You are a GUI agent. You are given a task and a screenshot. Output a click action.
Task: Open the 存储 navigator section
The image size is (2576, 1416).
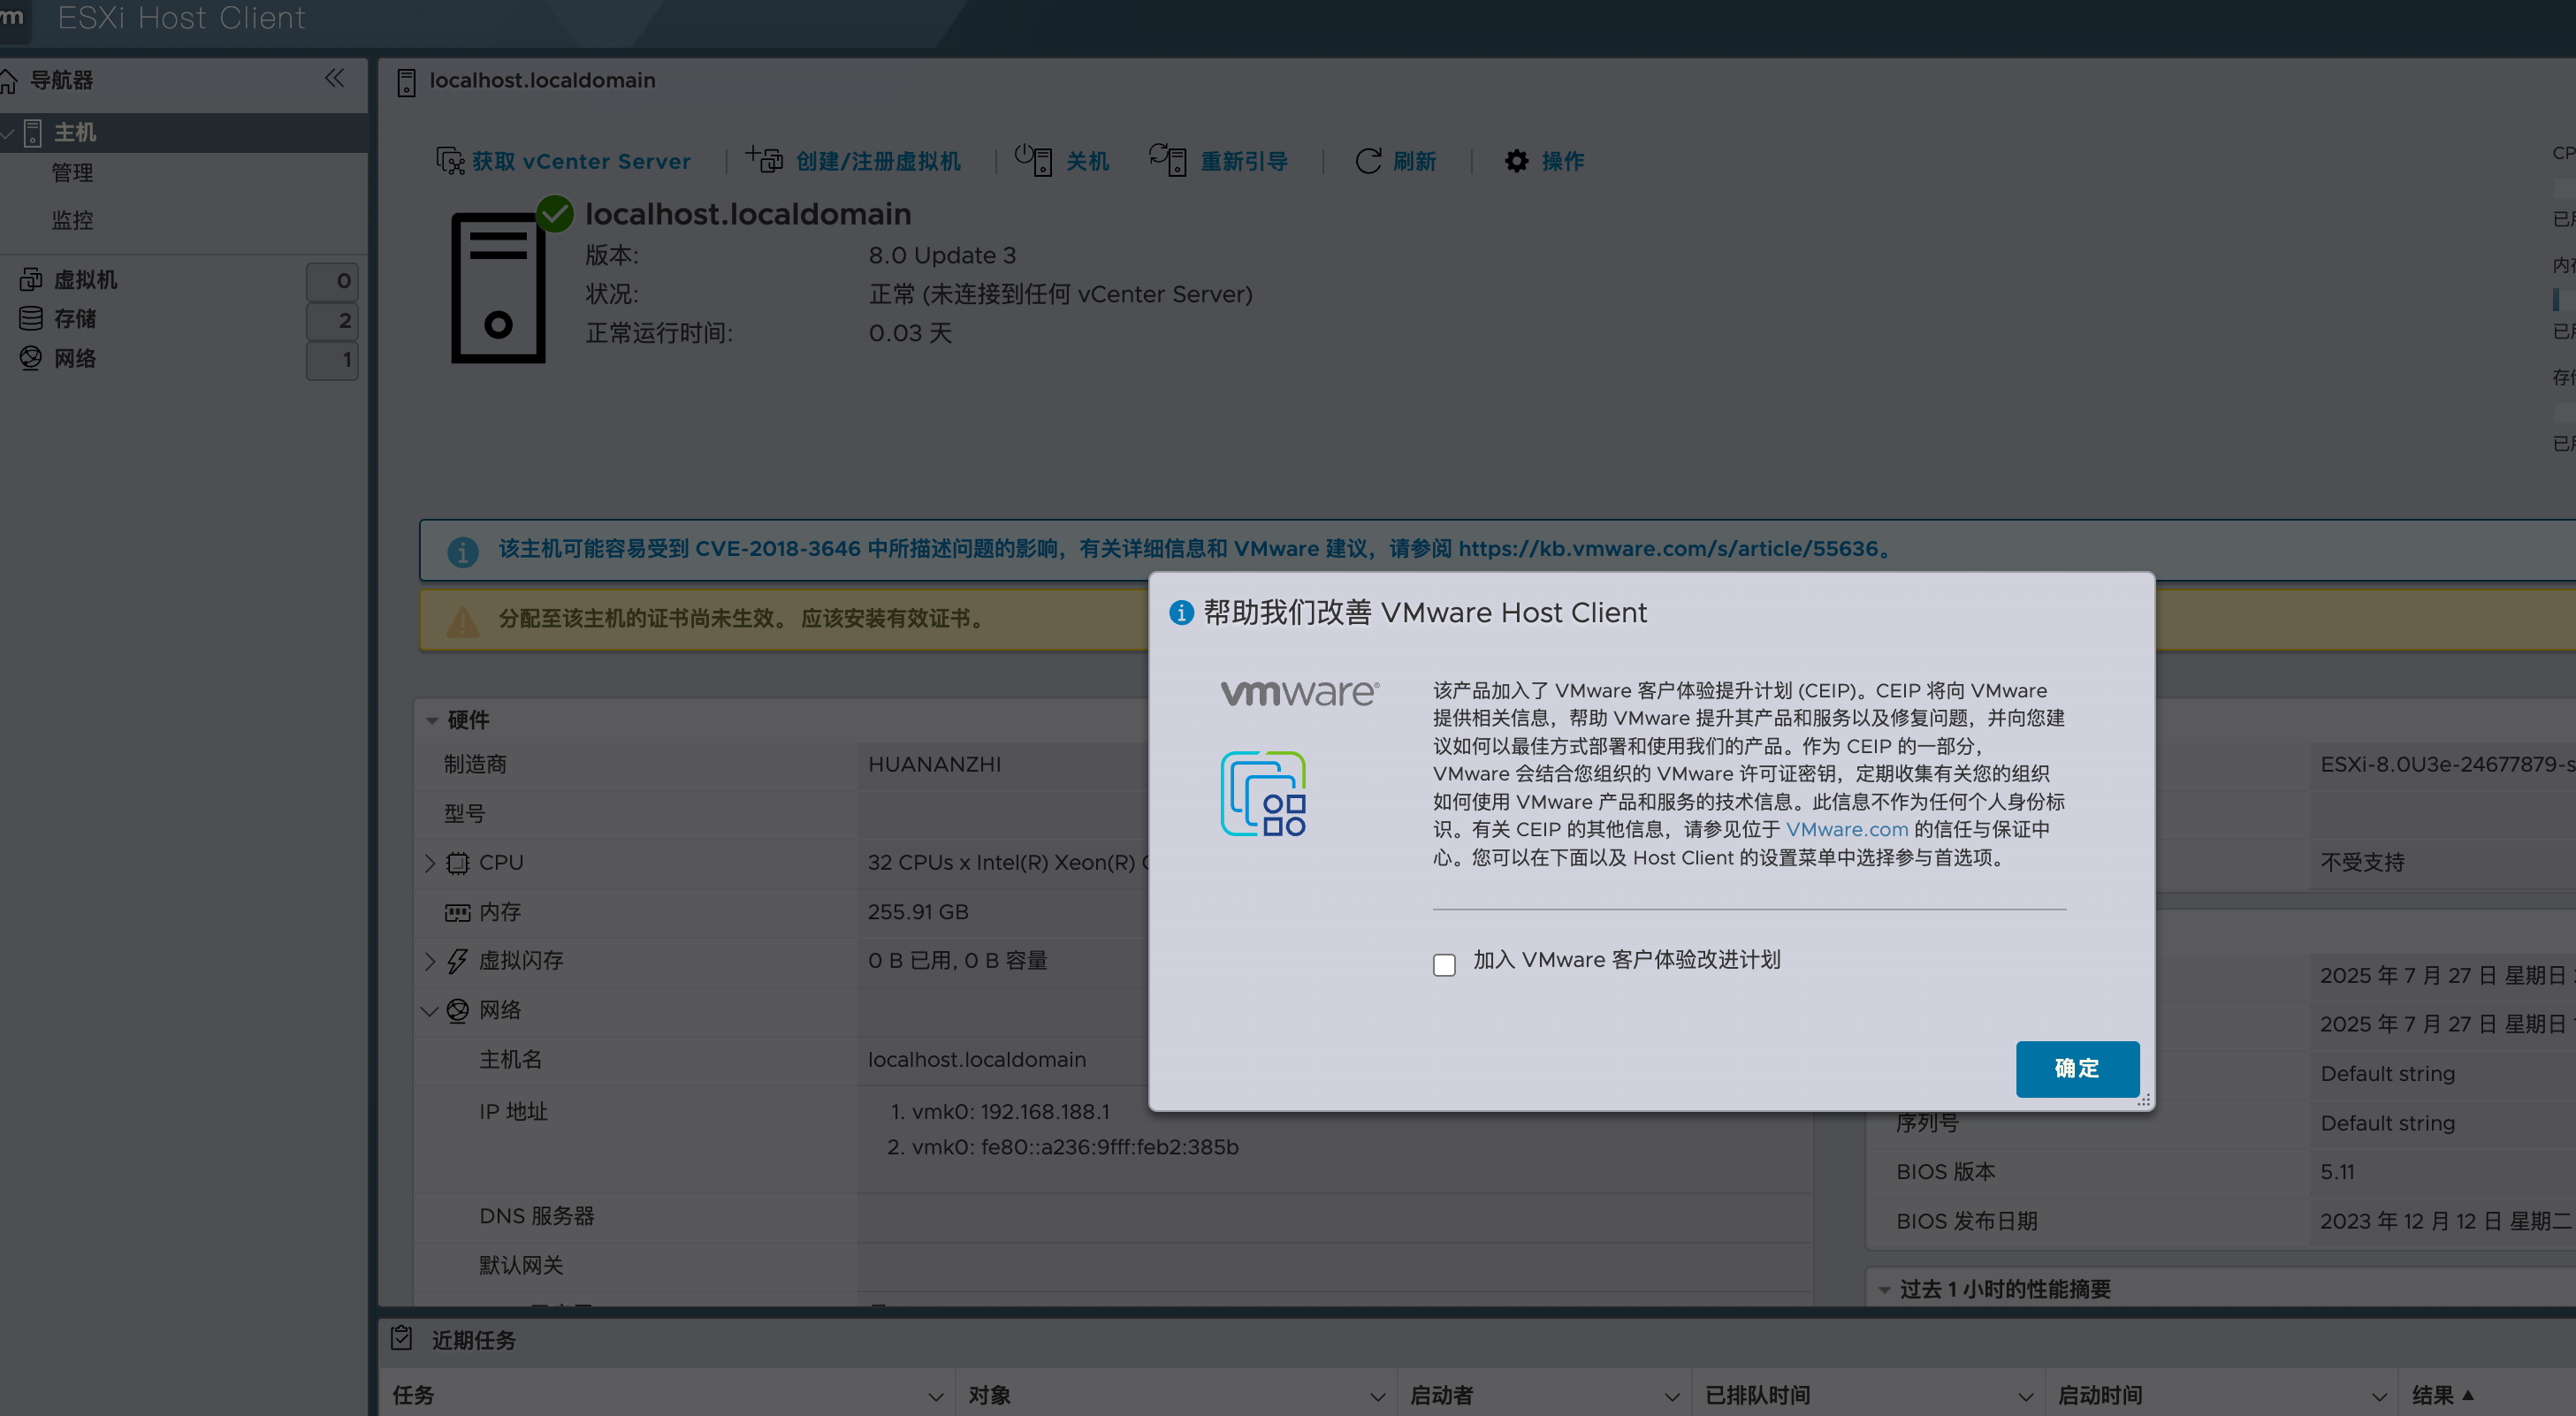75,319
